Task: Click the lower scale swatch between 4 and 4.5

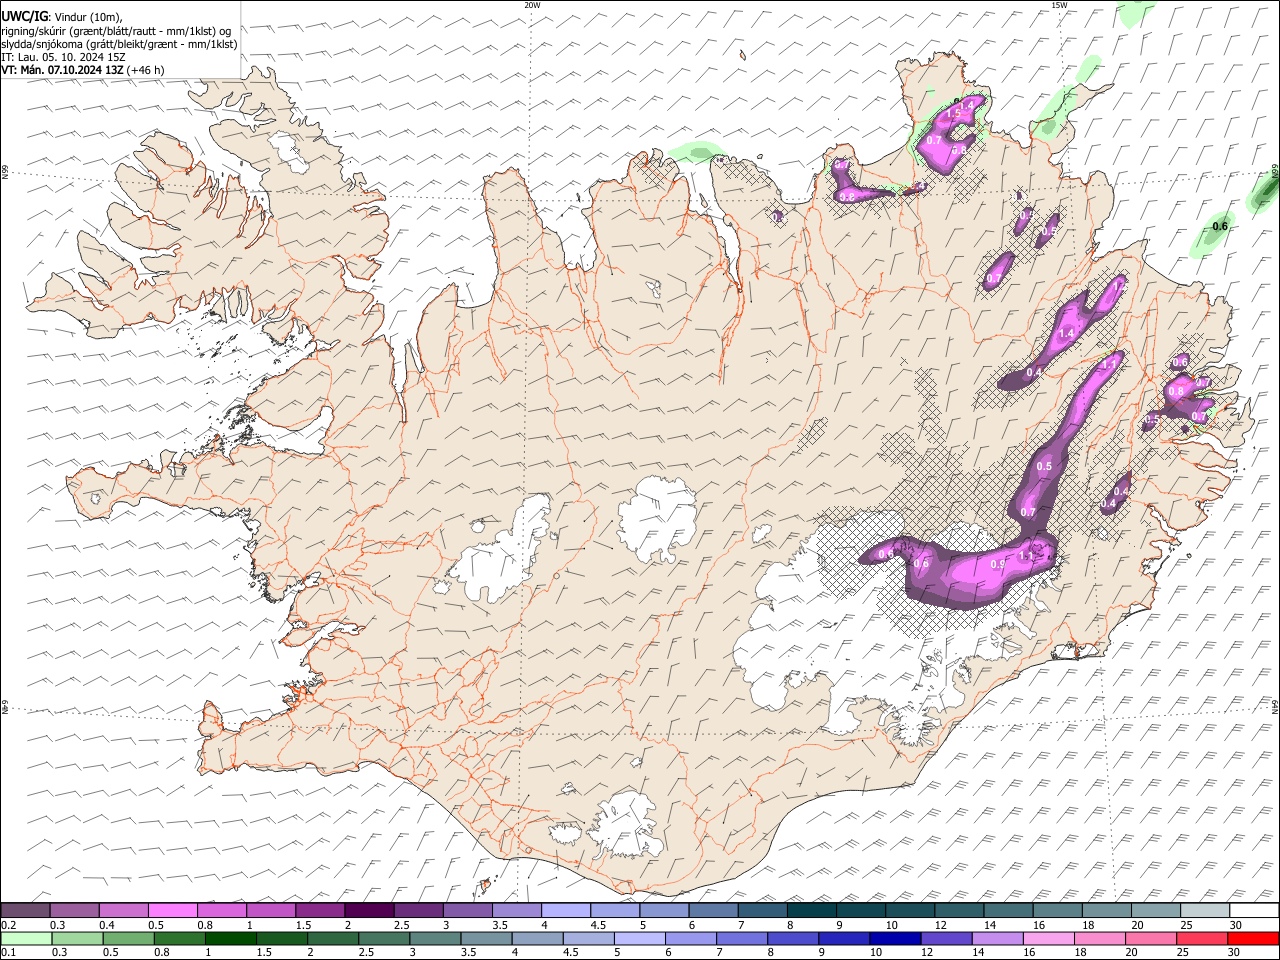Action: [x=537, y=938]
